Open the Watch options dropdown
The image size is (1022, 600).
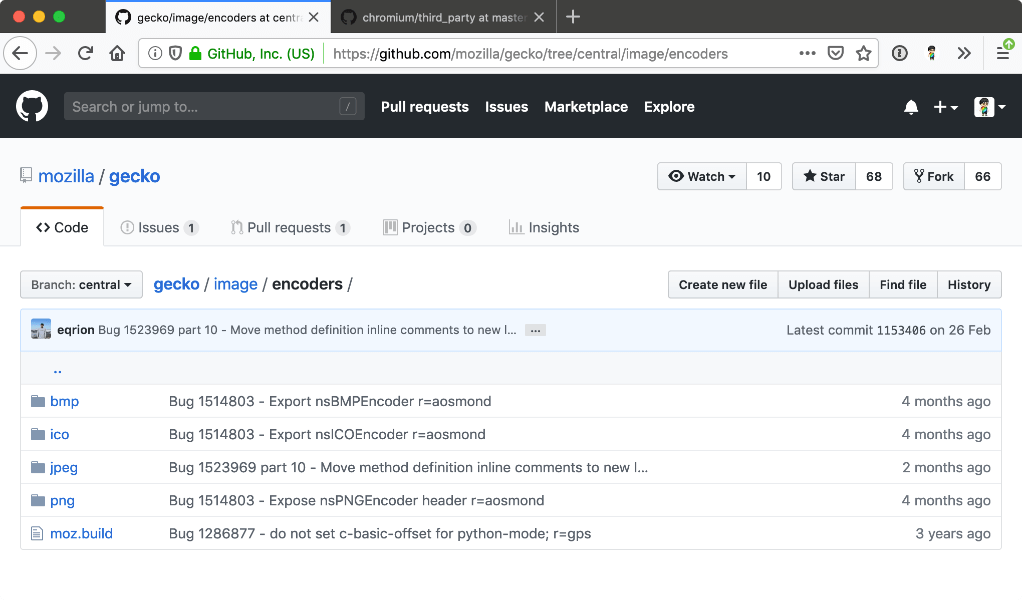pyautogui.click(x=701, y=176)
